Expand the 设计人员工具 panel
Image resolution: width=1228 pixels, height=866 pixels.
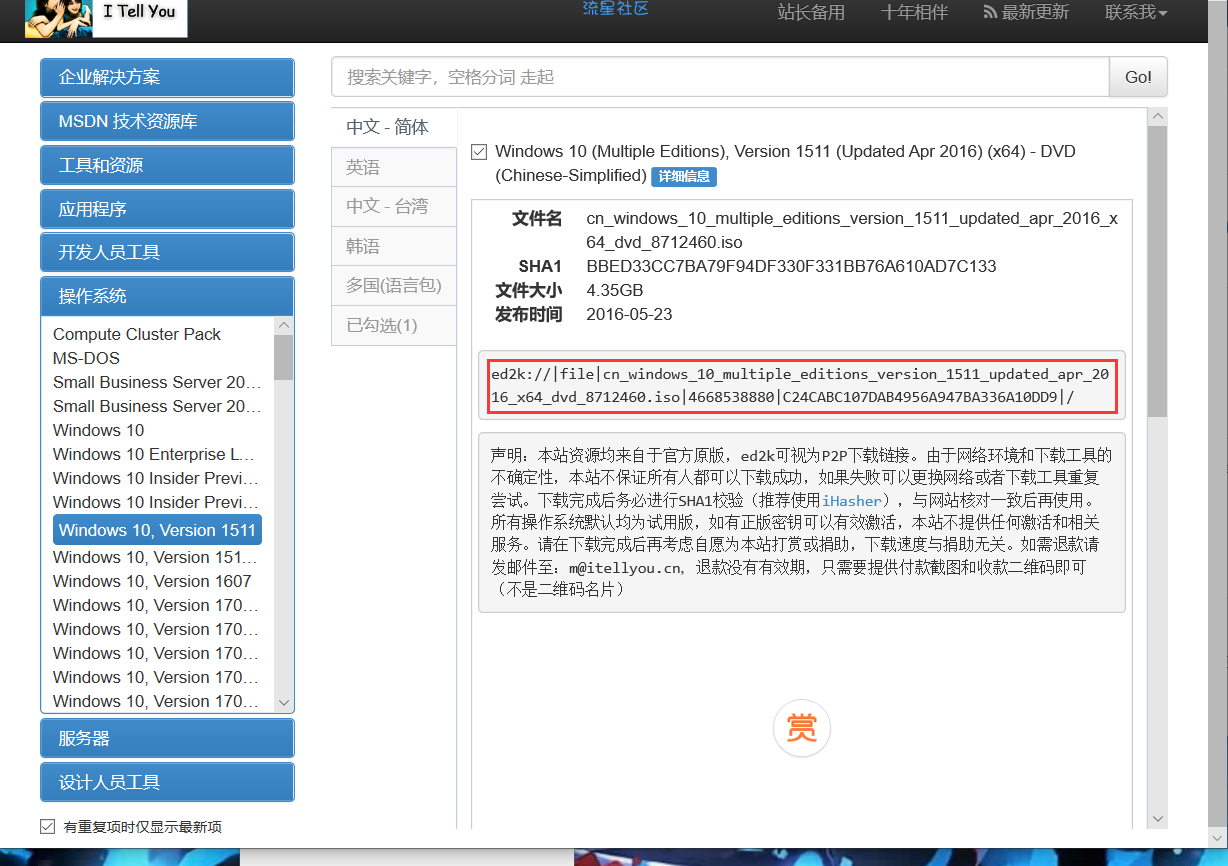[x=167, y=782]
